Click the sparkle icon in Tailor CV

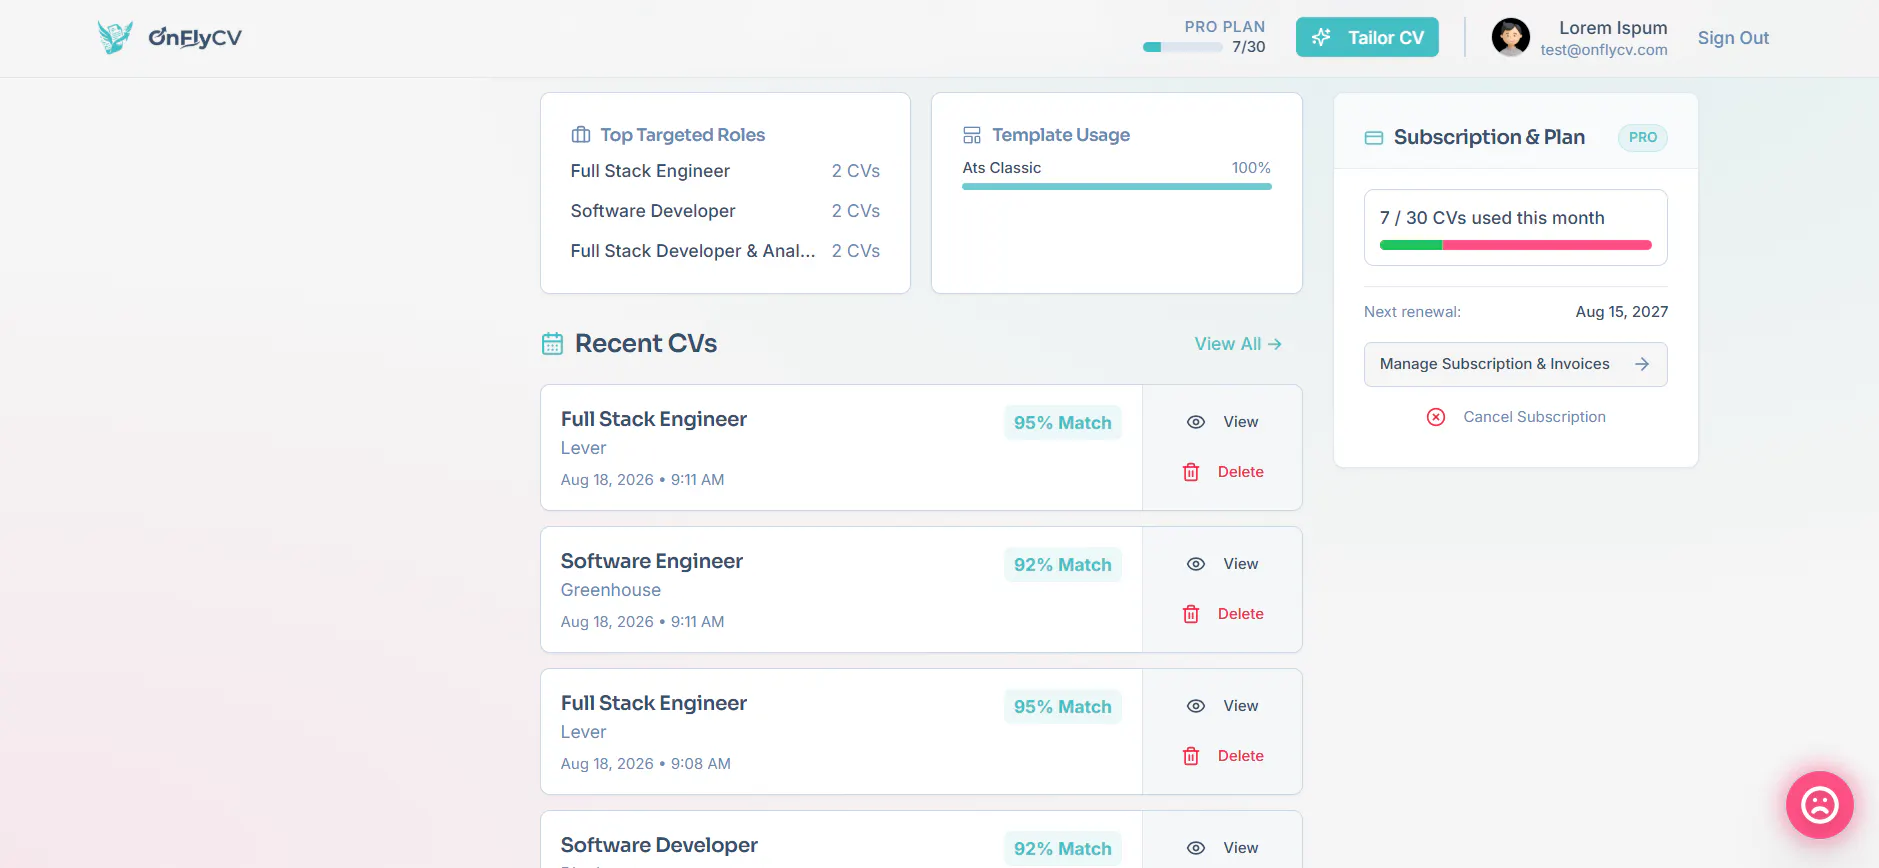point(1321,37)
